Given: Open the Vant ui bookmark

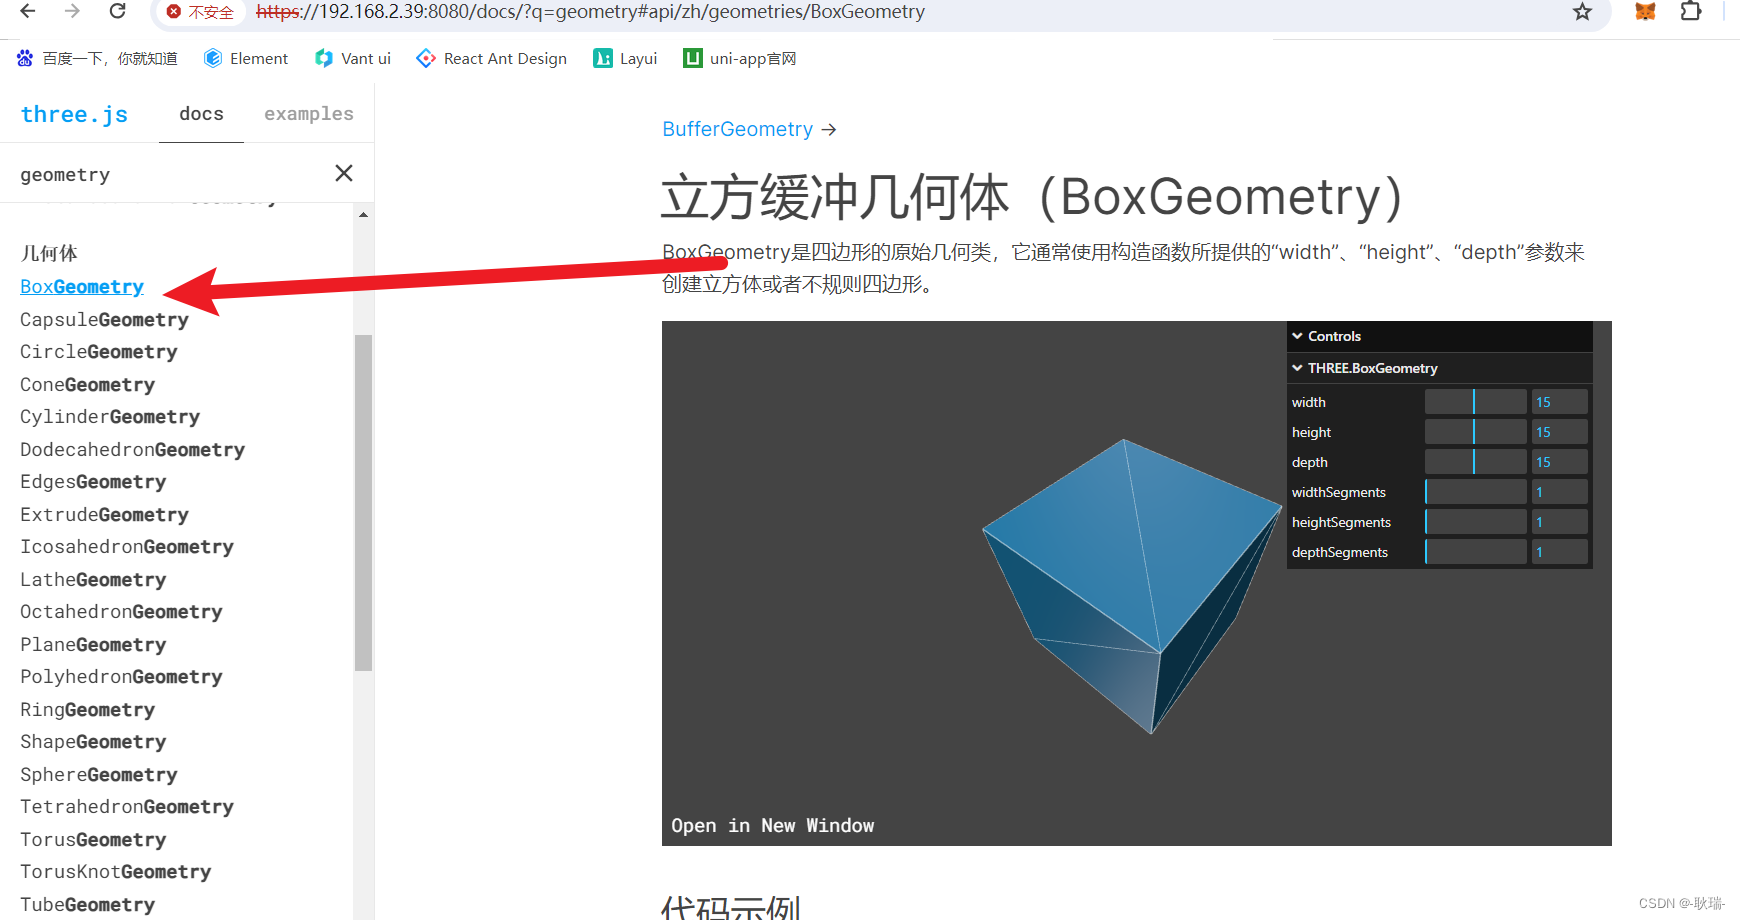Looking at the screenshot, I should [353, 59].
